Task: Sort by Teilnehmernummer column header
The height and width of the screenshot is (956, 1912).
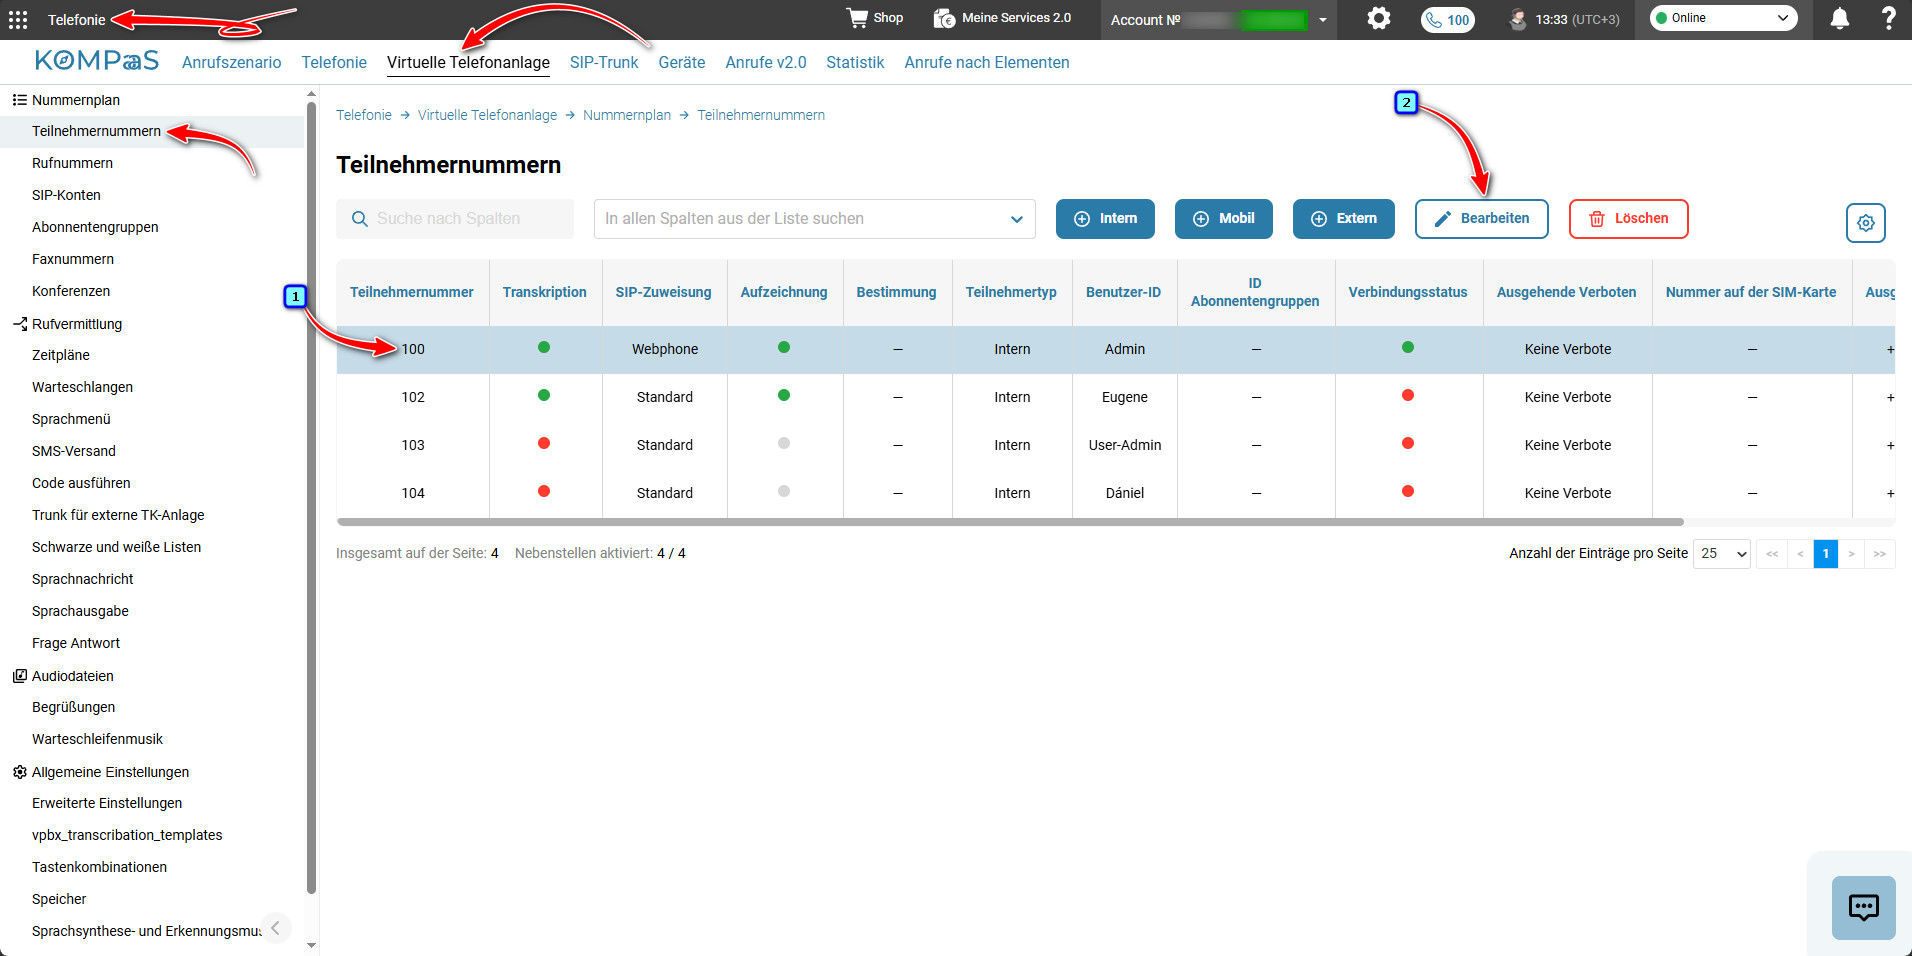Action: pyautogui.click(x=412, y=292)
